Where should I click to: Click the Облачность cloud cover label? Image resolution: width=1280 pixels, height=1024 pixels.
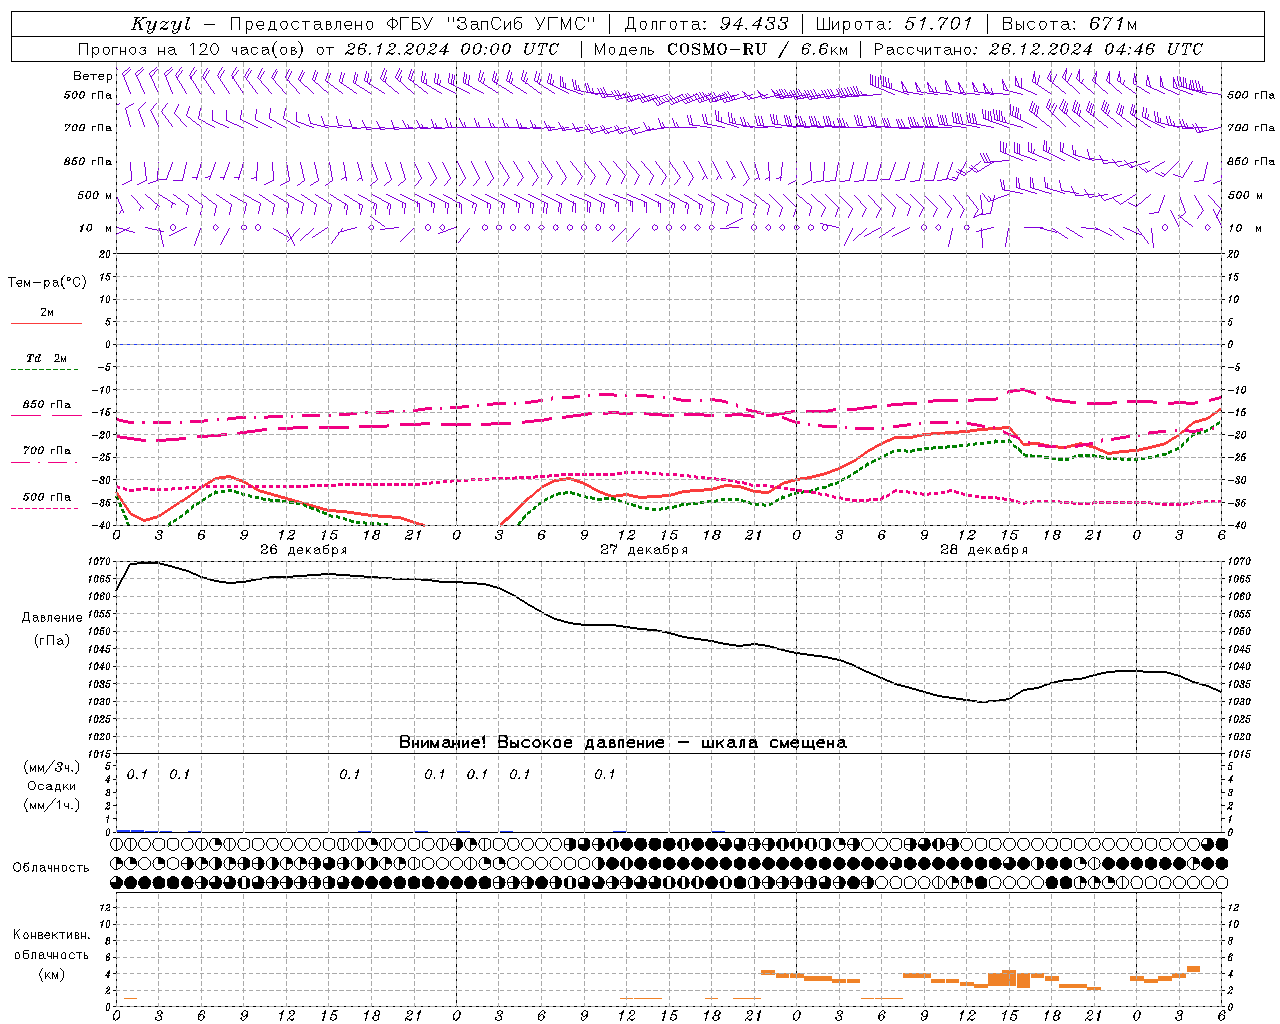pos(51,868)
